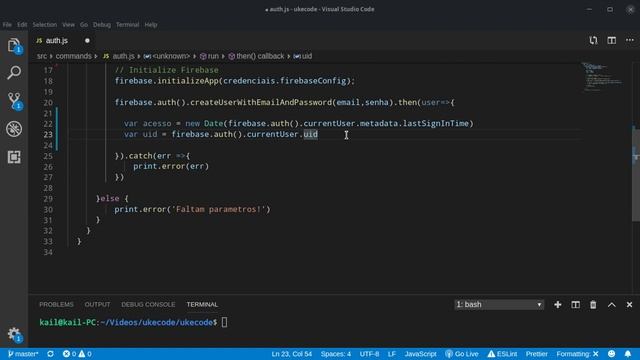Change the Spaces: 4 indentation setting
This screenshot has width=640, height=360.
(336, 354)
